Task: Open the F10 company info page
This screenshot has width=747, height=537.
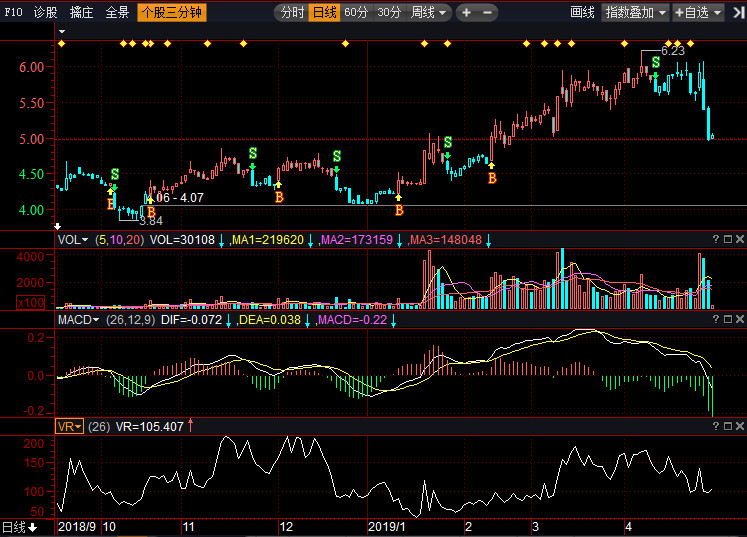Action: click(x=13, y=12)
